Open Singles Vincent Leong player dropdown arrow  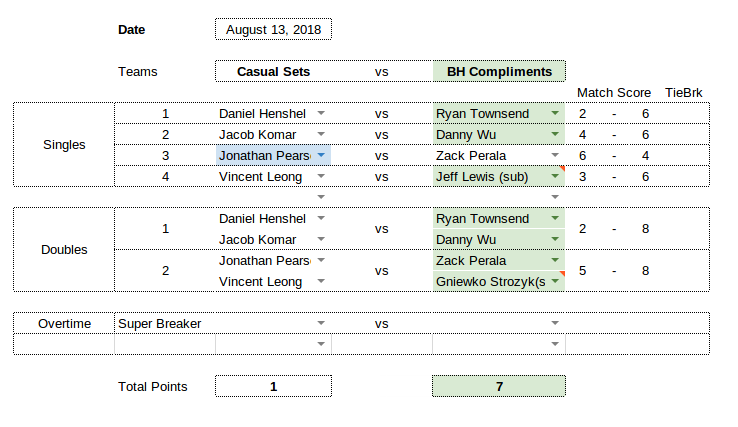(x=321, y=176)
